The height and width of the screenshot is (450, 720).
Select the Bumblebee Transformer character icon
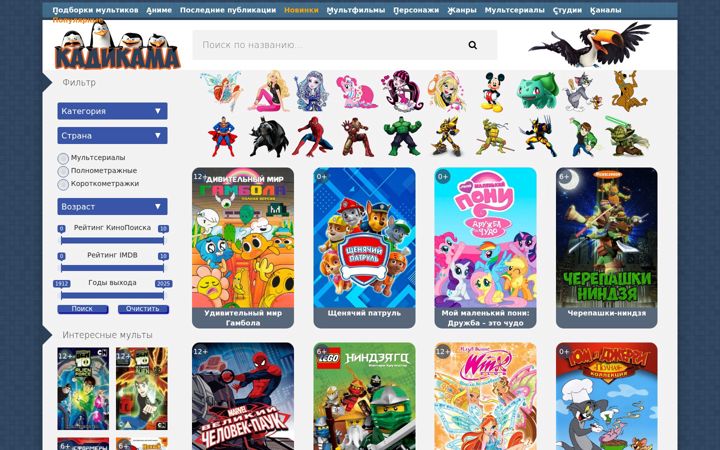(x=446, y=136)
